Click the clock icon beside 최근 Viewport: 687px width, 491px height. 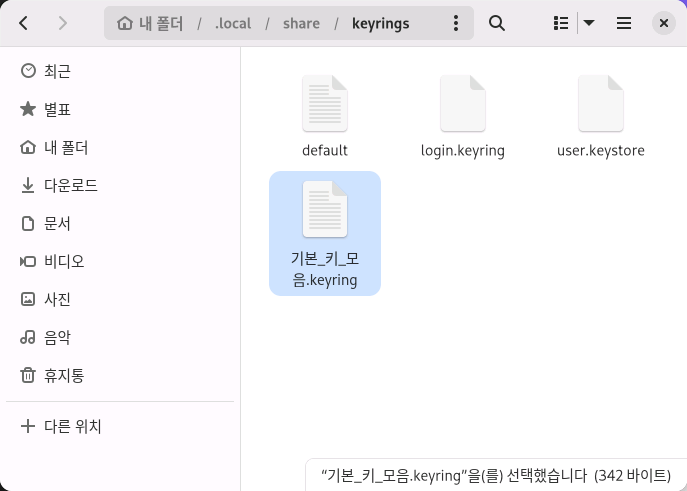click(28, 71)
